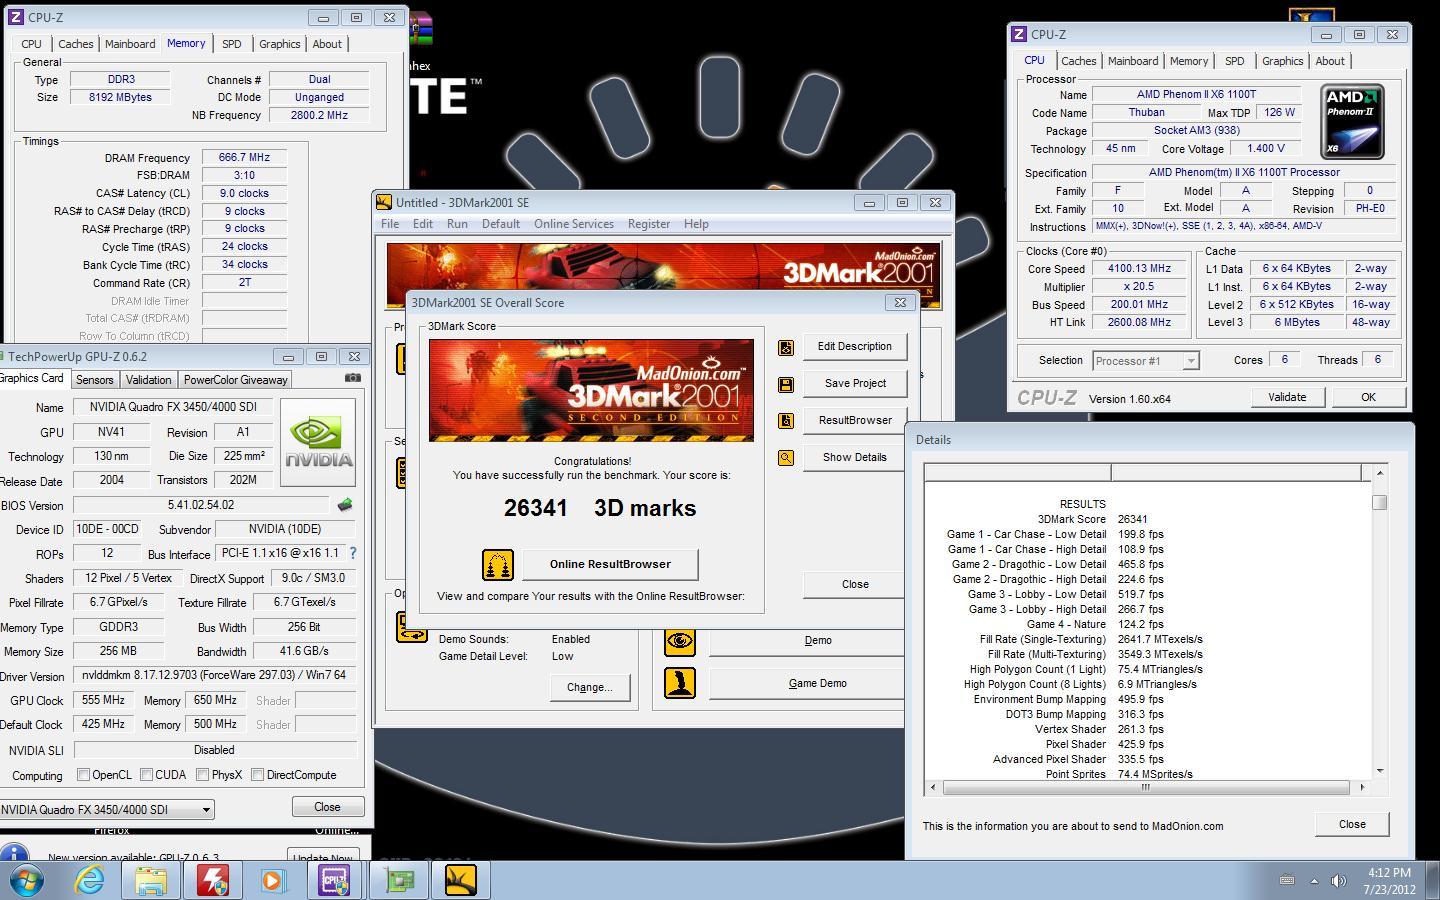Click the volume speaker tray icon

pos(1337,881)
